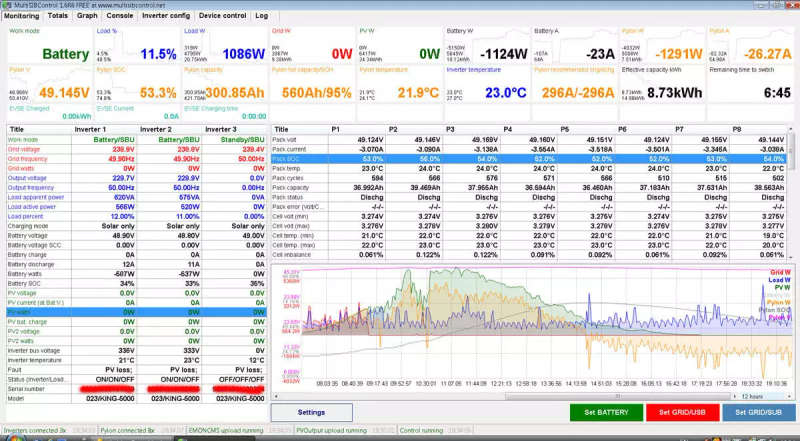Click the Grid W chart legend entry
The image size is (800, 441).
point(780,273)
